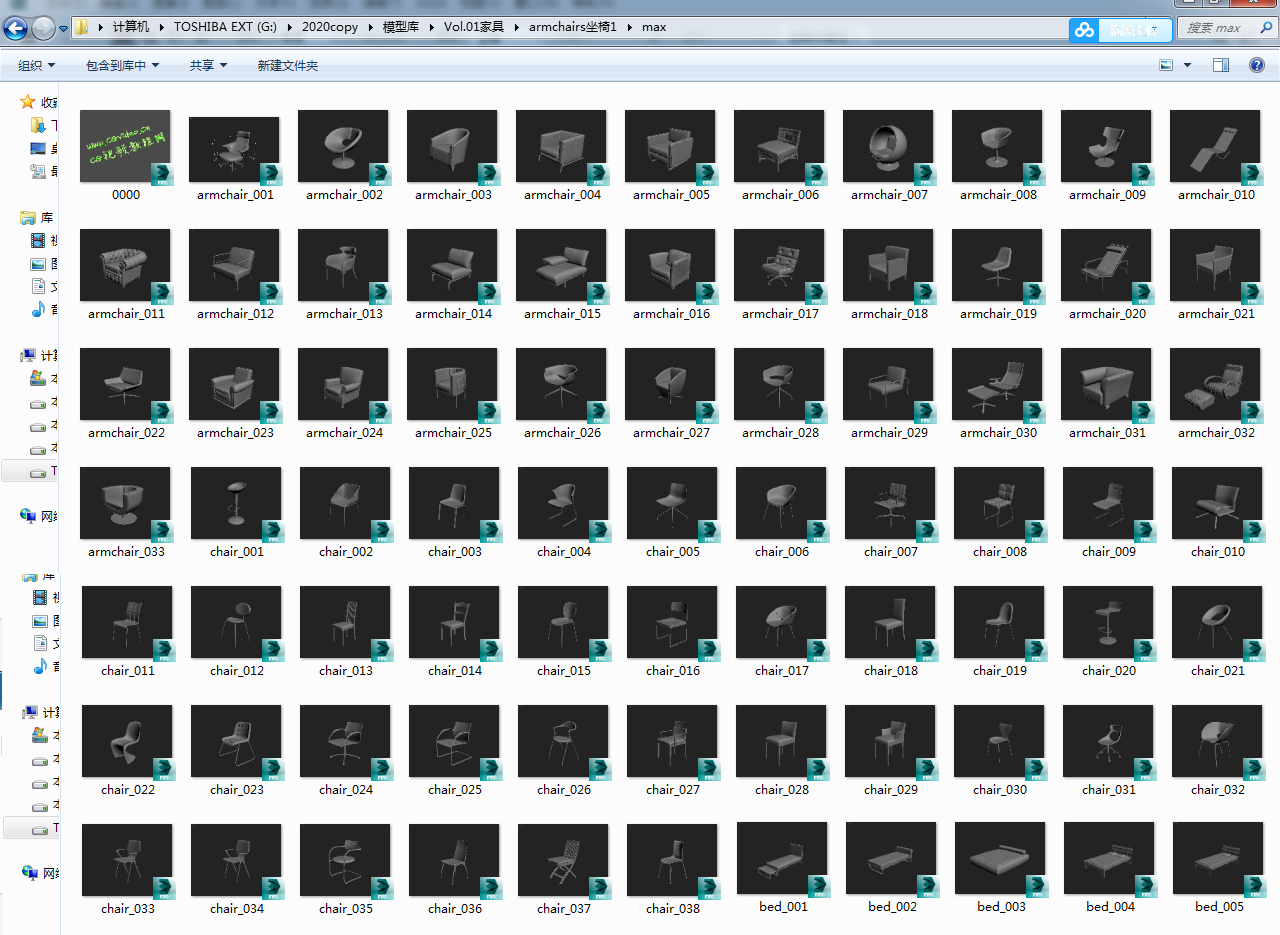Select the armchair_011 thumbnail
Image resolution: width=1280 pixels, height=935 pixels.
click(125, 266)
